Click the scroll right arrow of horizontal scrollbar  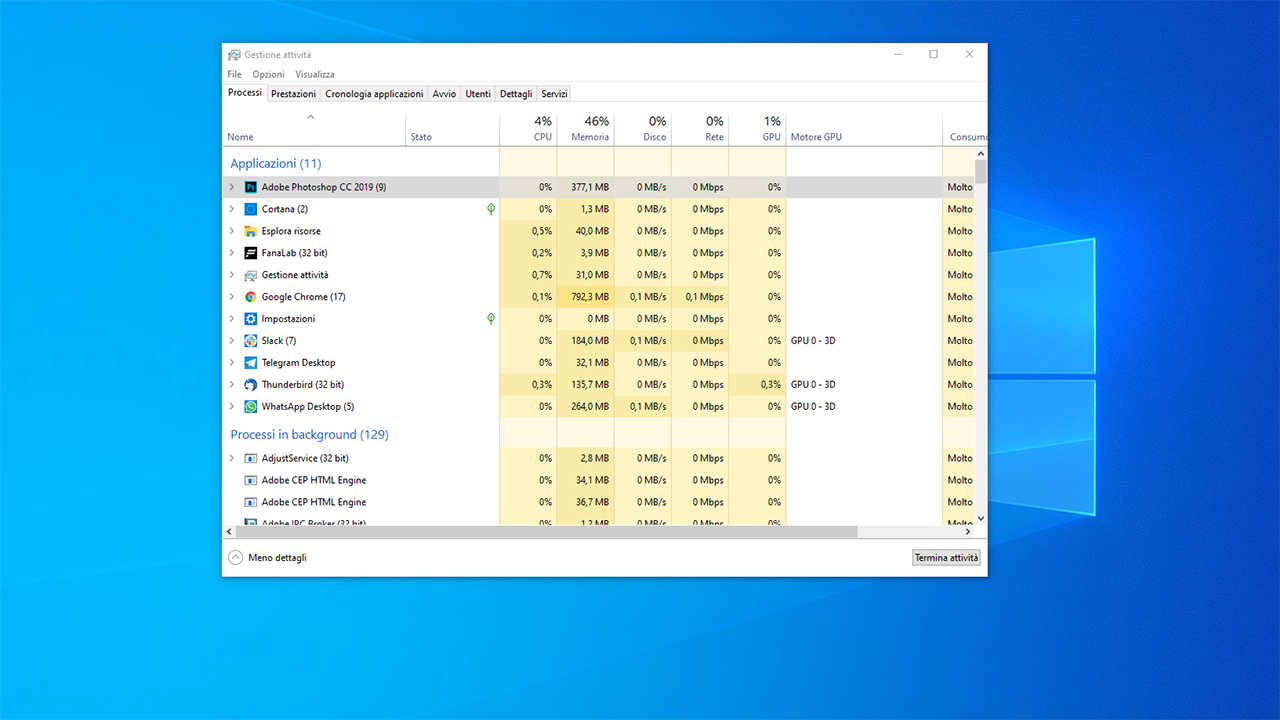[969, 532]
